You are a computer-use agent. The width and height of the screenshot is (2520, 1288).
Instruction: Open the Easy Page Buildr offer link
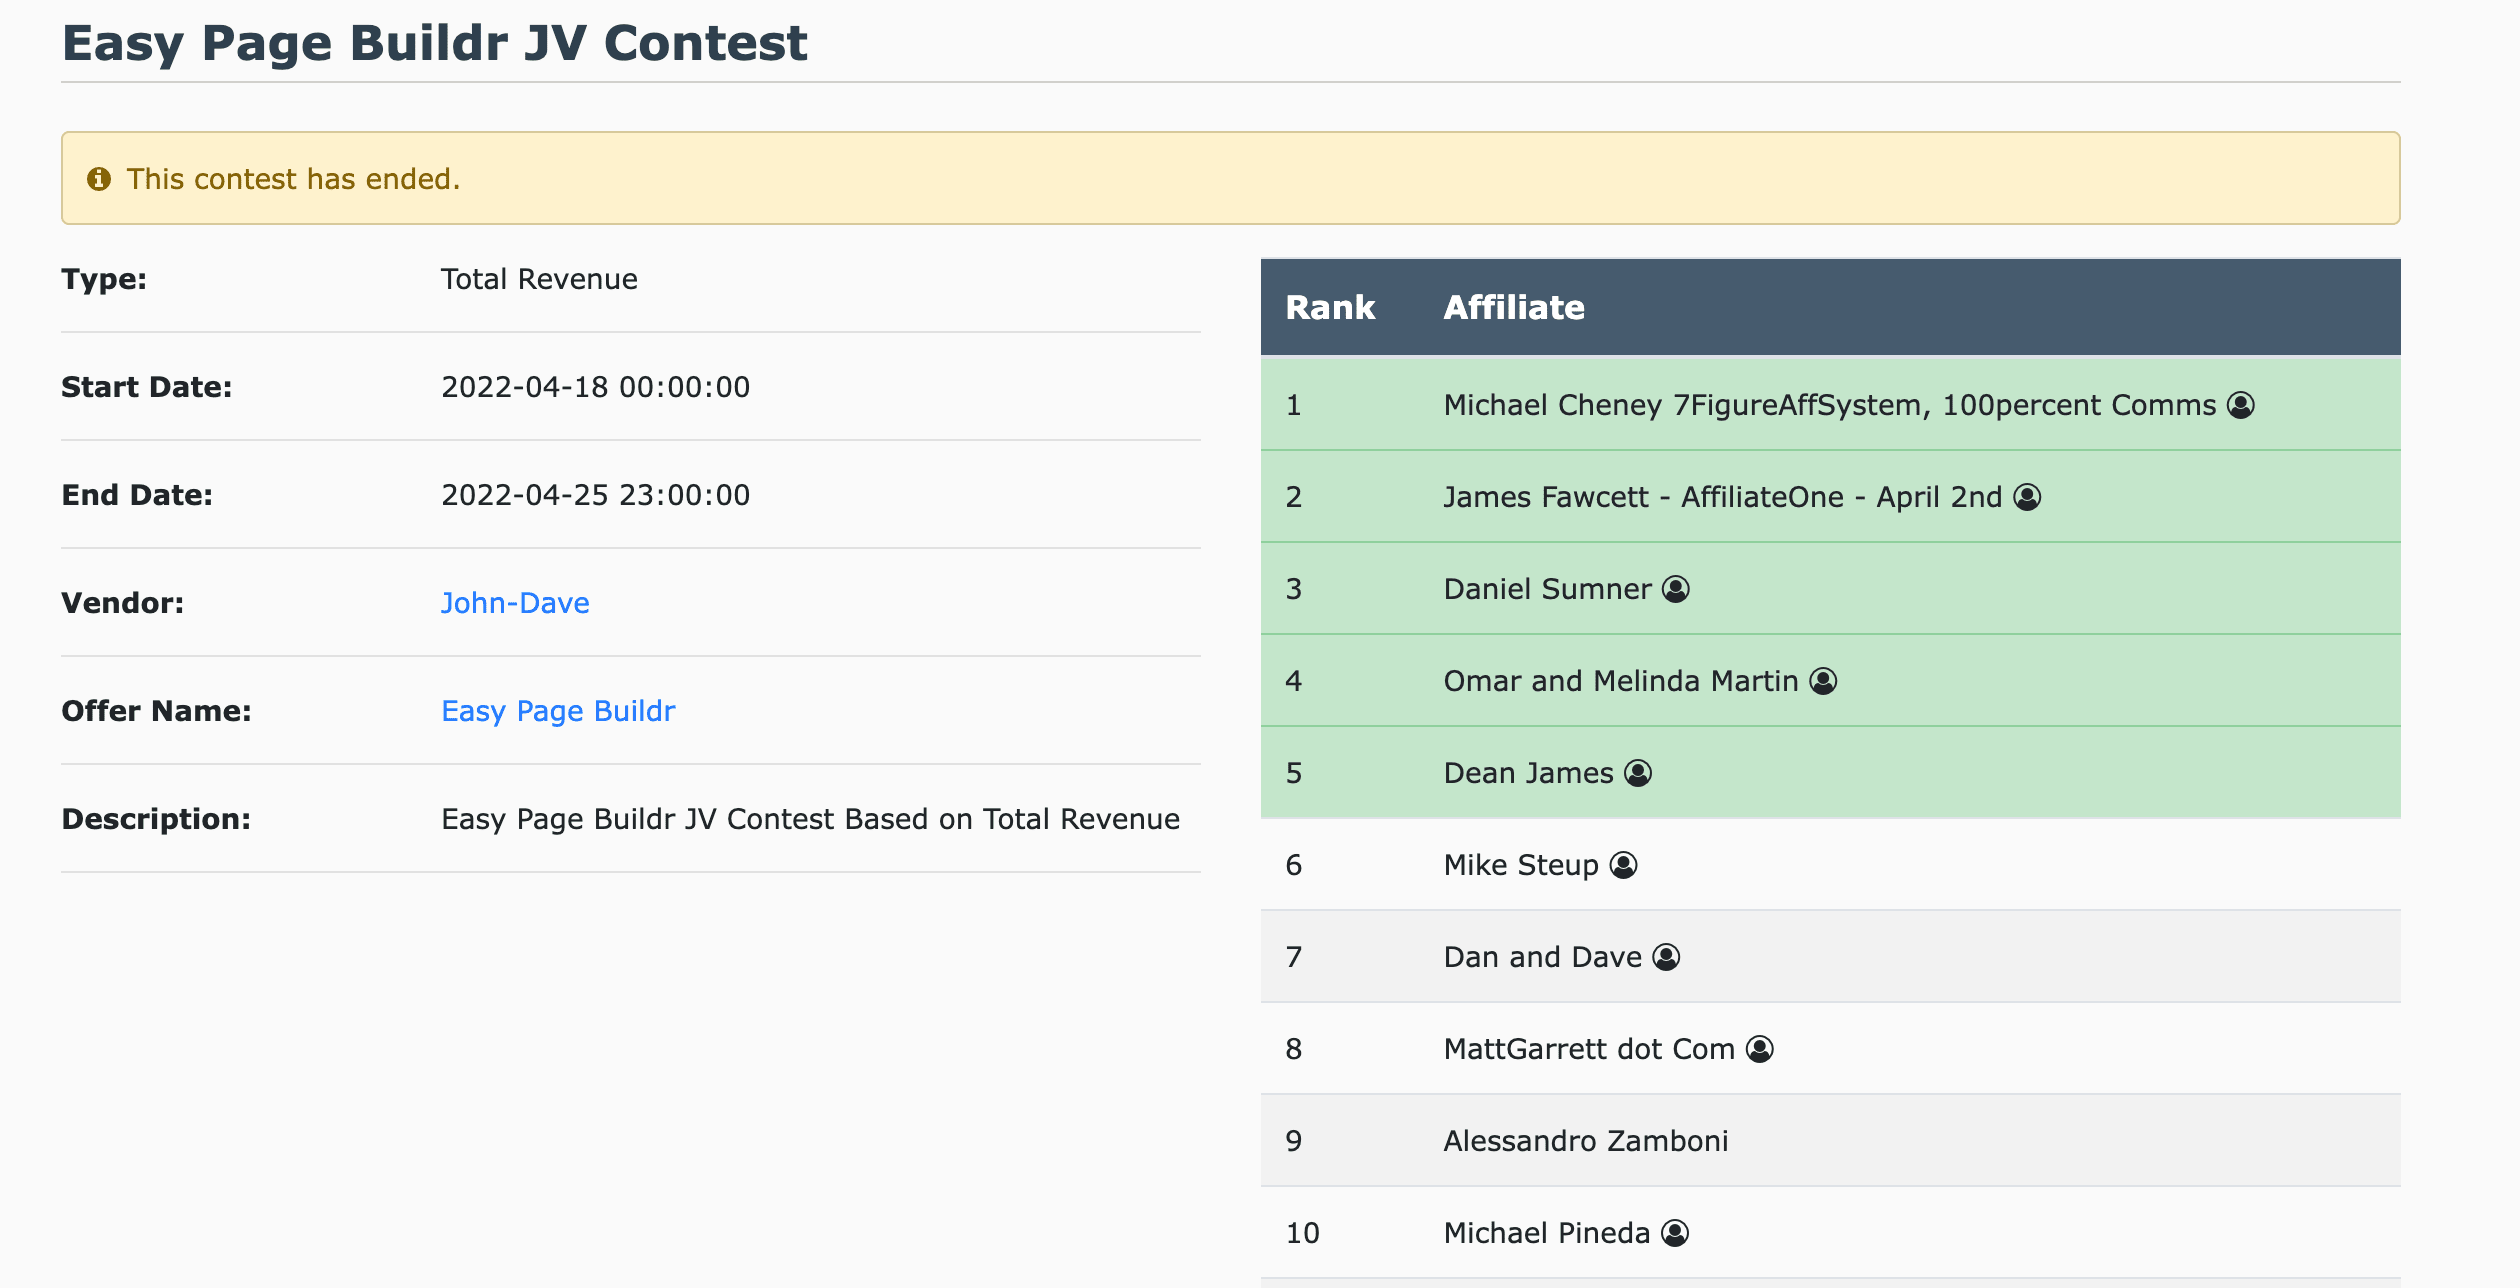(x=558, y=711)
